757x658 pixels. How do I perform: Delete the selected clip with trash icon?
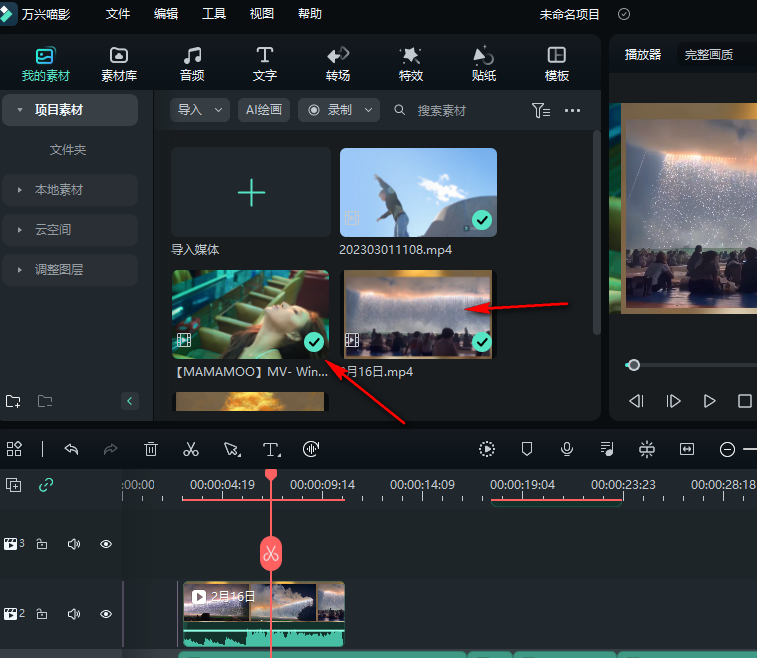pyautogui.click(x=151, y=449)
